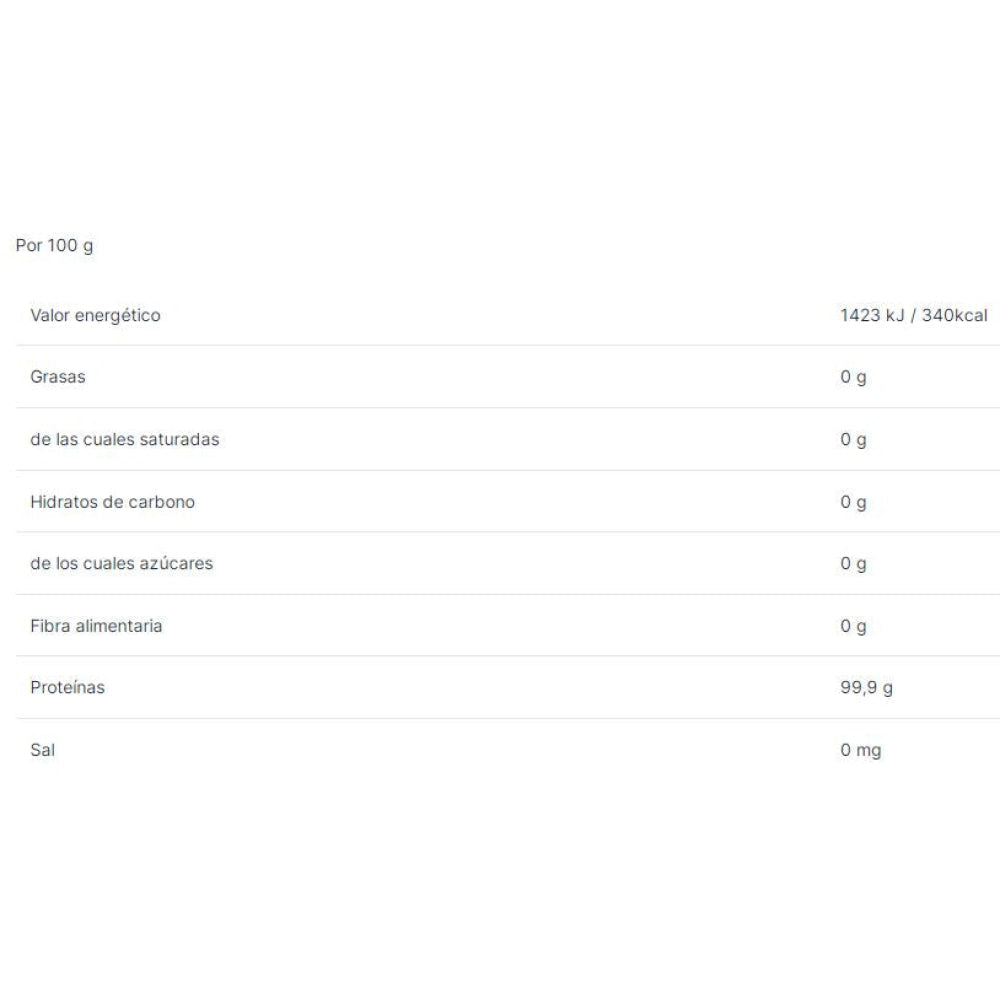Click '0 g' in Fibra alimentaria row
Screen dimensions: 1000x1000
pyautogui.click(x=853, y=627)
